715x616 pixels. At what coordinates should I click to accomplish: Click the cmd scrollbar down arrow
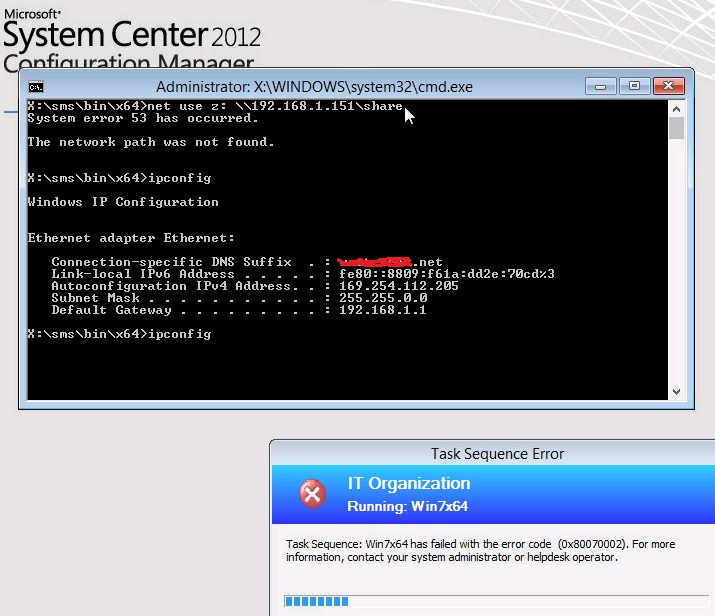coord(677,392)
